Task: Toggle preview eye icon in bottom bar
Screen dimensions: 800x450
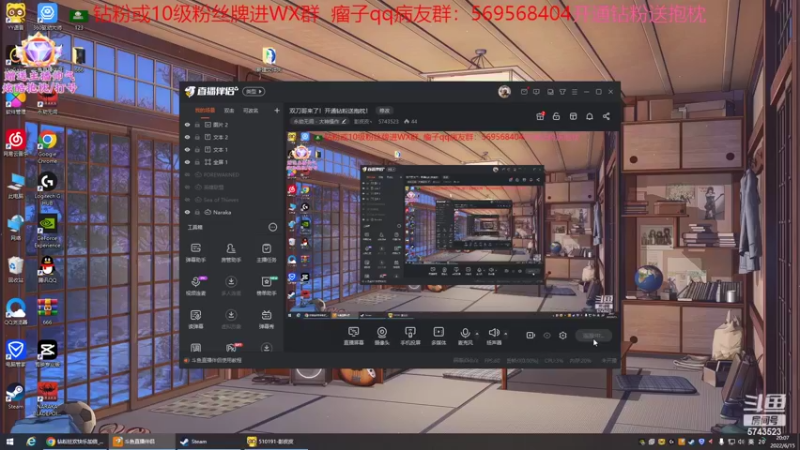Action: 547,335
